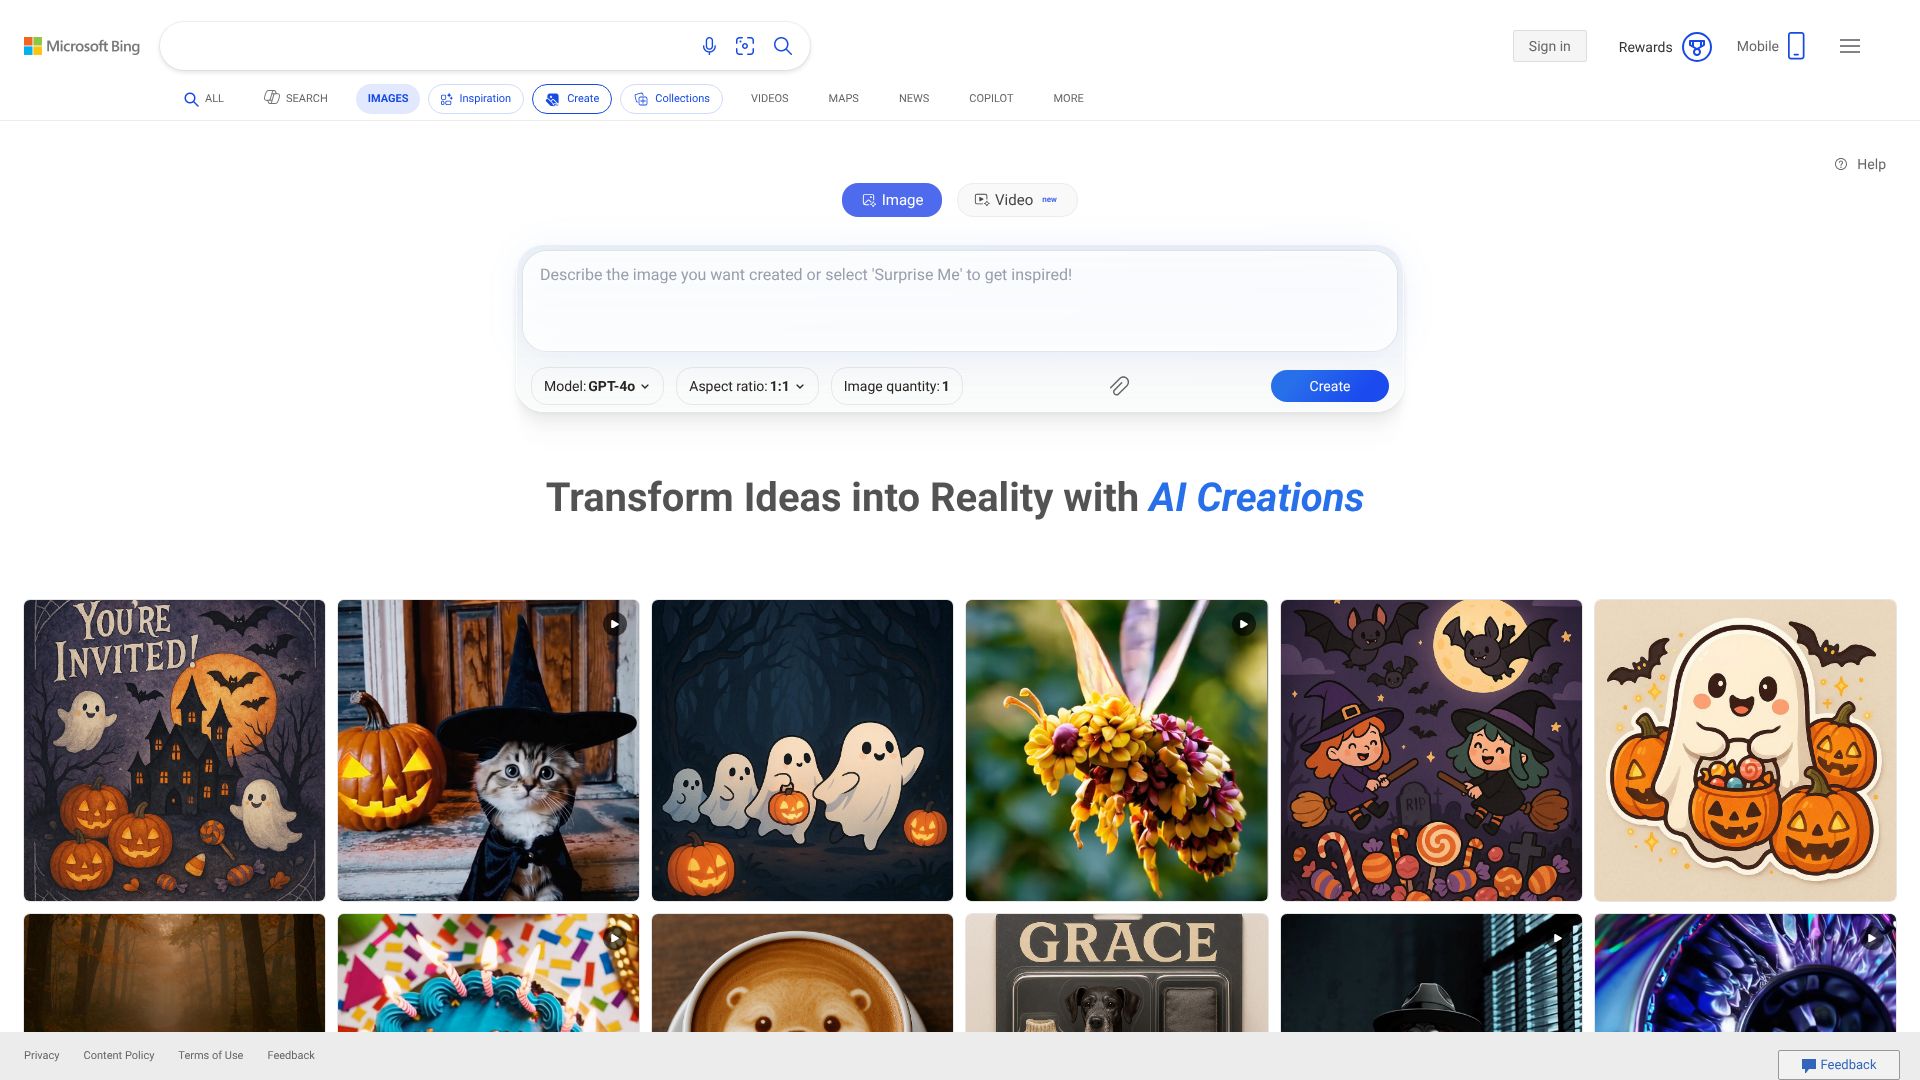Switch to Image generation mode

coord(892,200)
